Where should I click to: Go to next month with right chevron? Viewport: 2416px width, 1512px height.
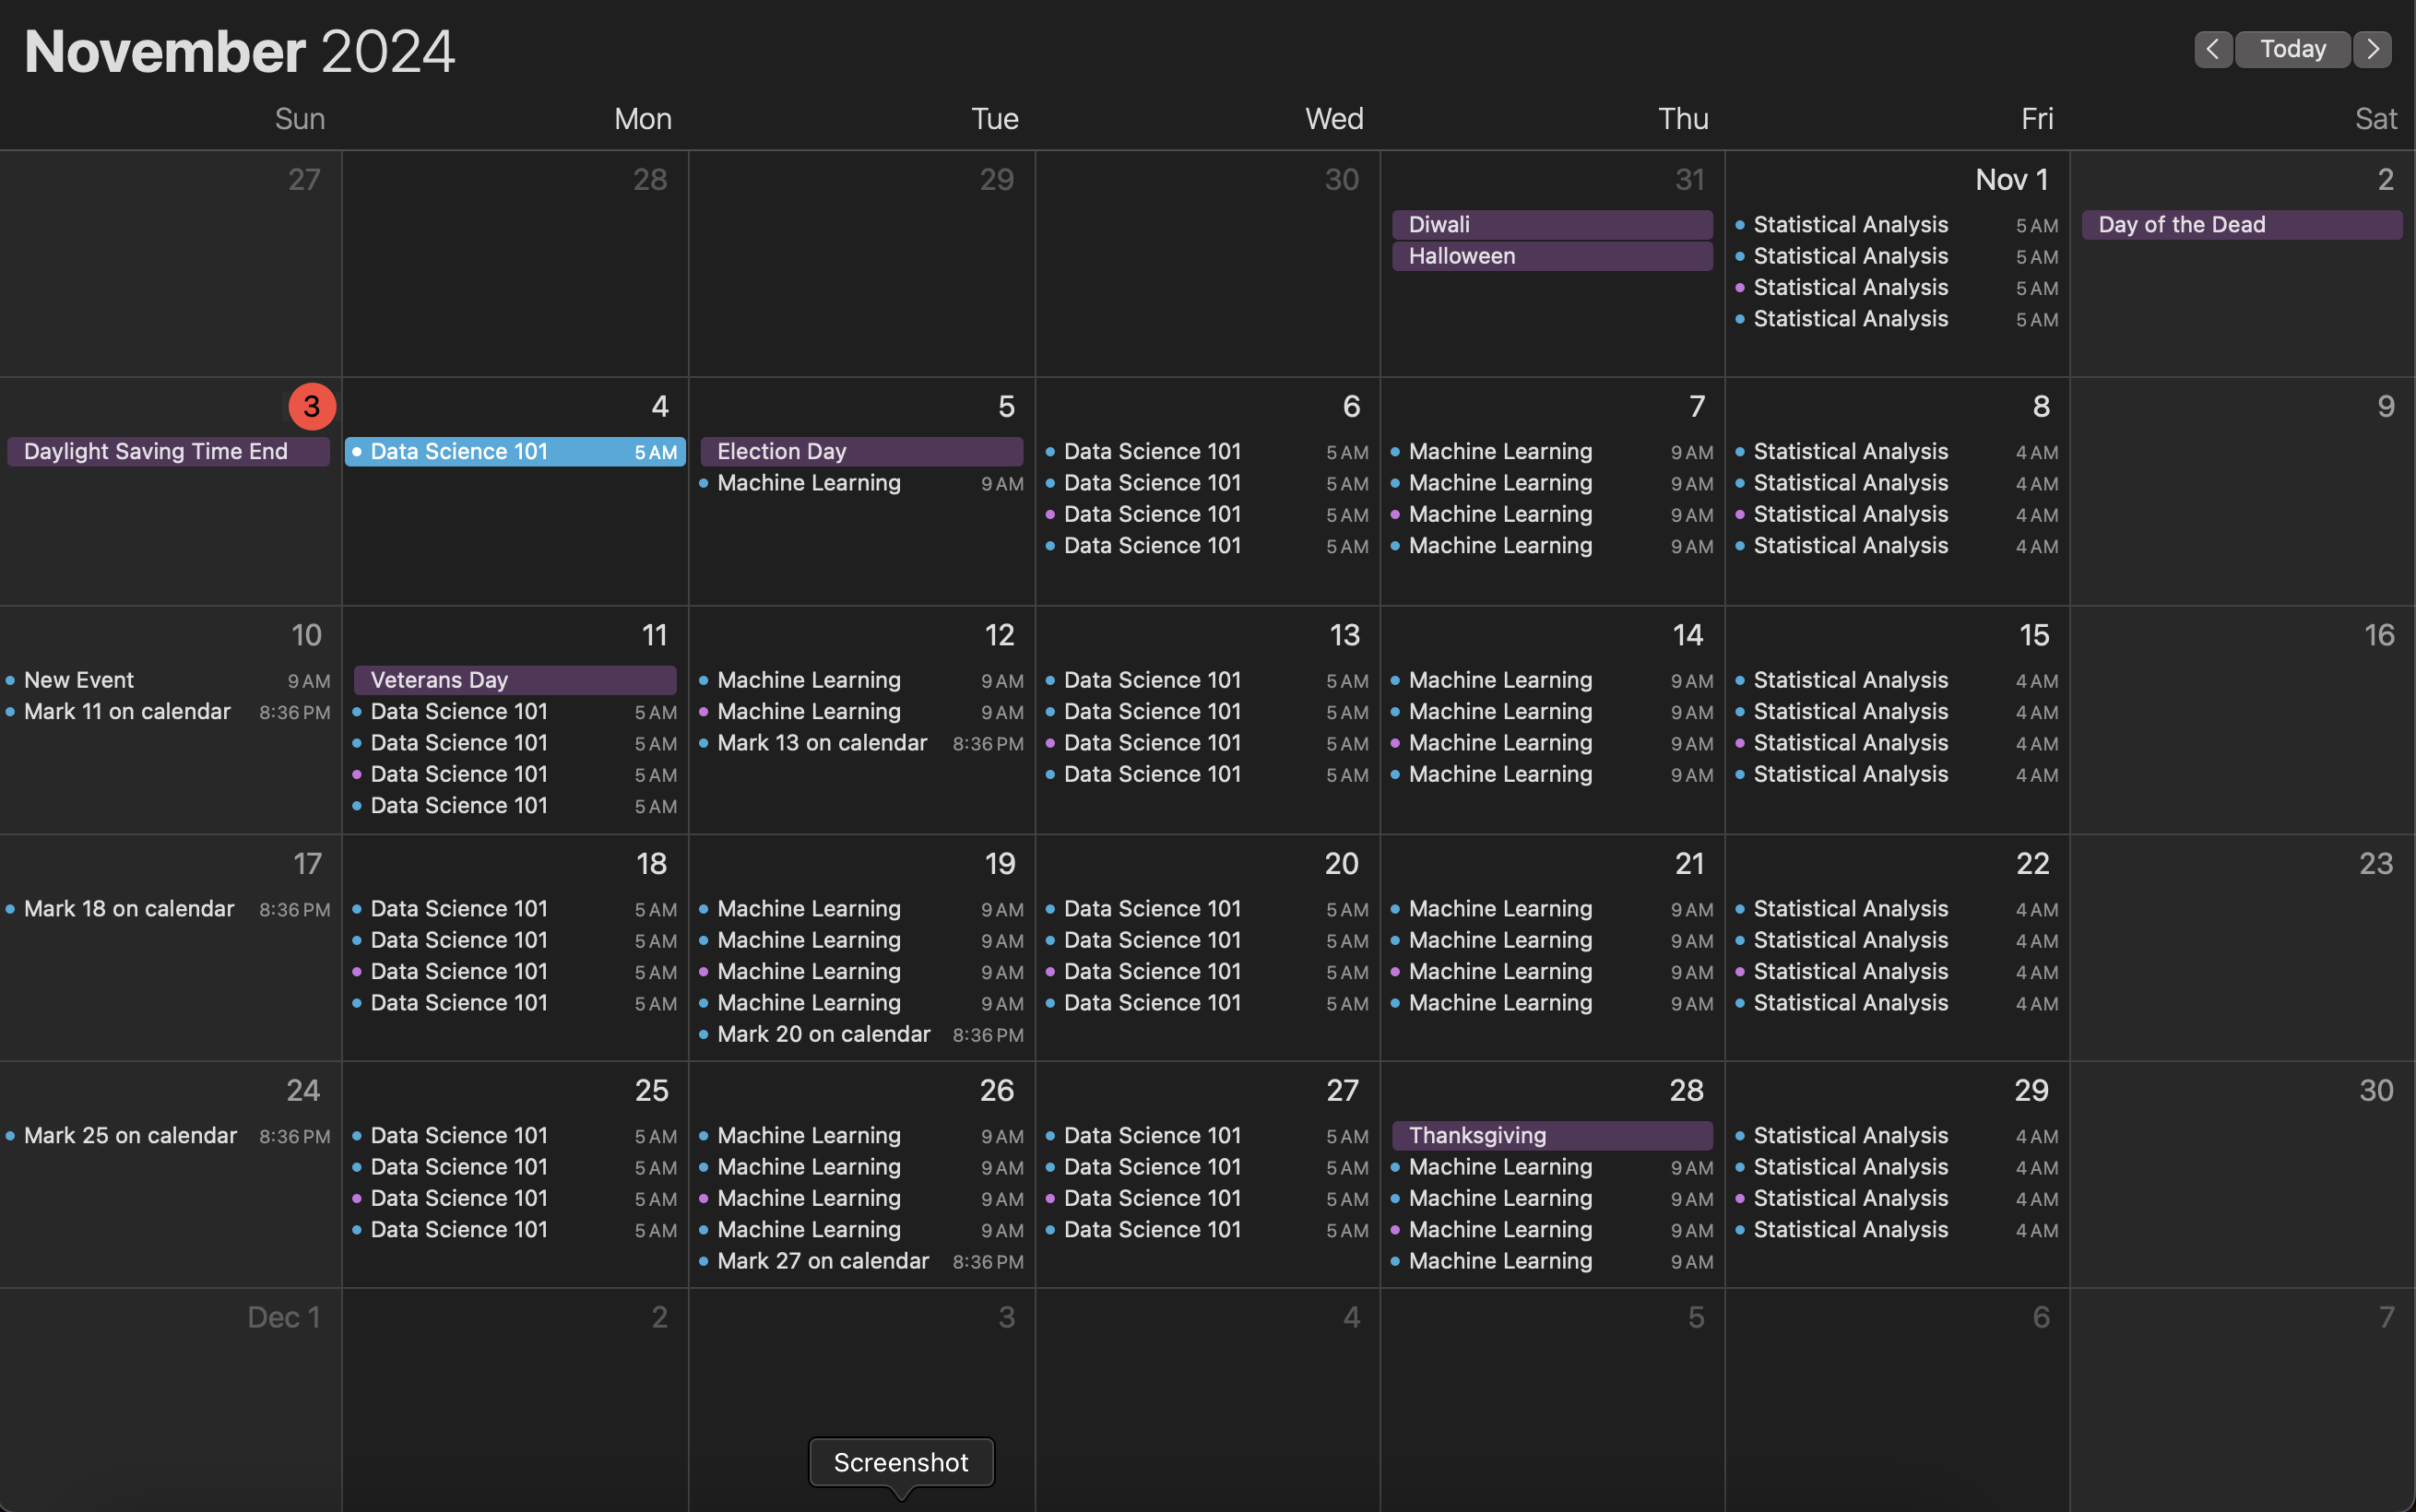click(2372, 49)
